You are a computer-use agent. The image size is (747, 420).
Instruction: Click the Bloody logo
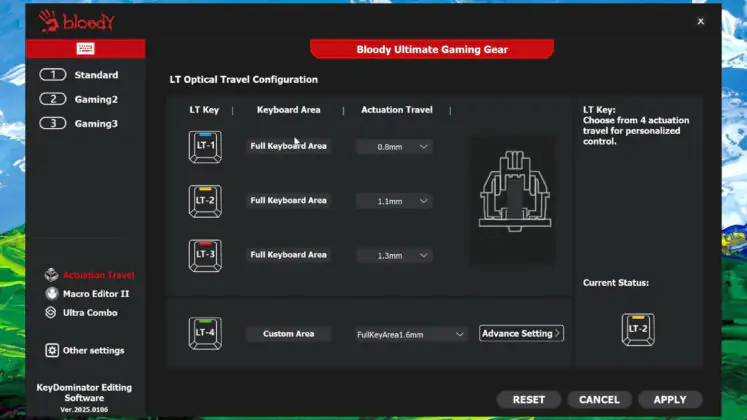click(76, 21)
